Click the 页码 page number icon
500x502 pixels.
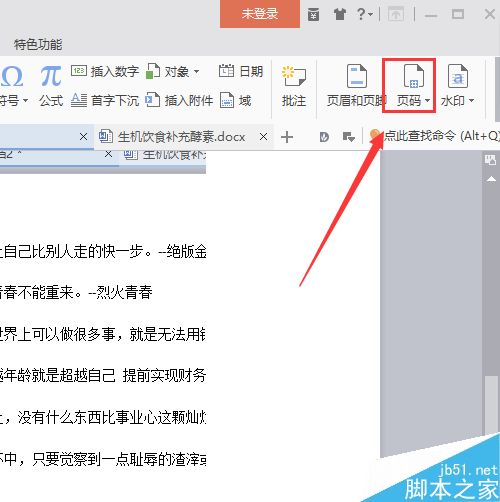click(413, 76)
